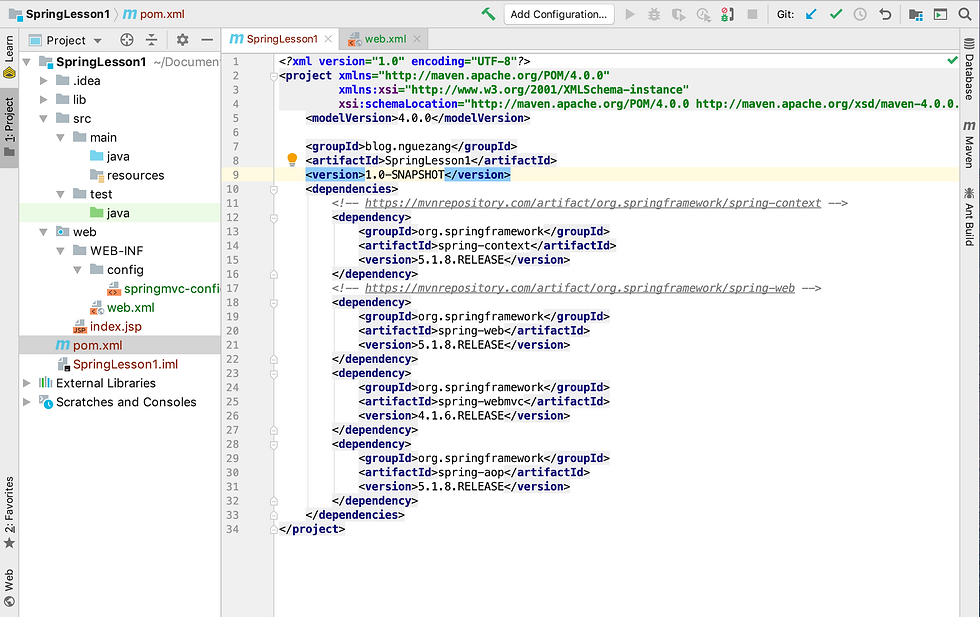Close the web.xml tab

pyautogui.click(x=417, y=39)
